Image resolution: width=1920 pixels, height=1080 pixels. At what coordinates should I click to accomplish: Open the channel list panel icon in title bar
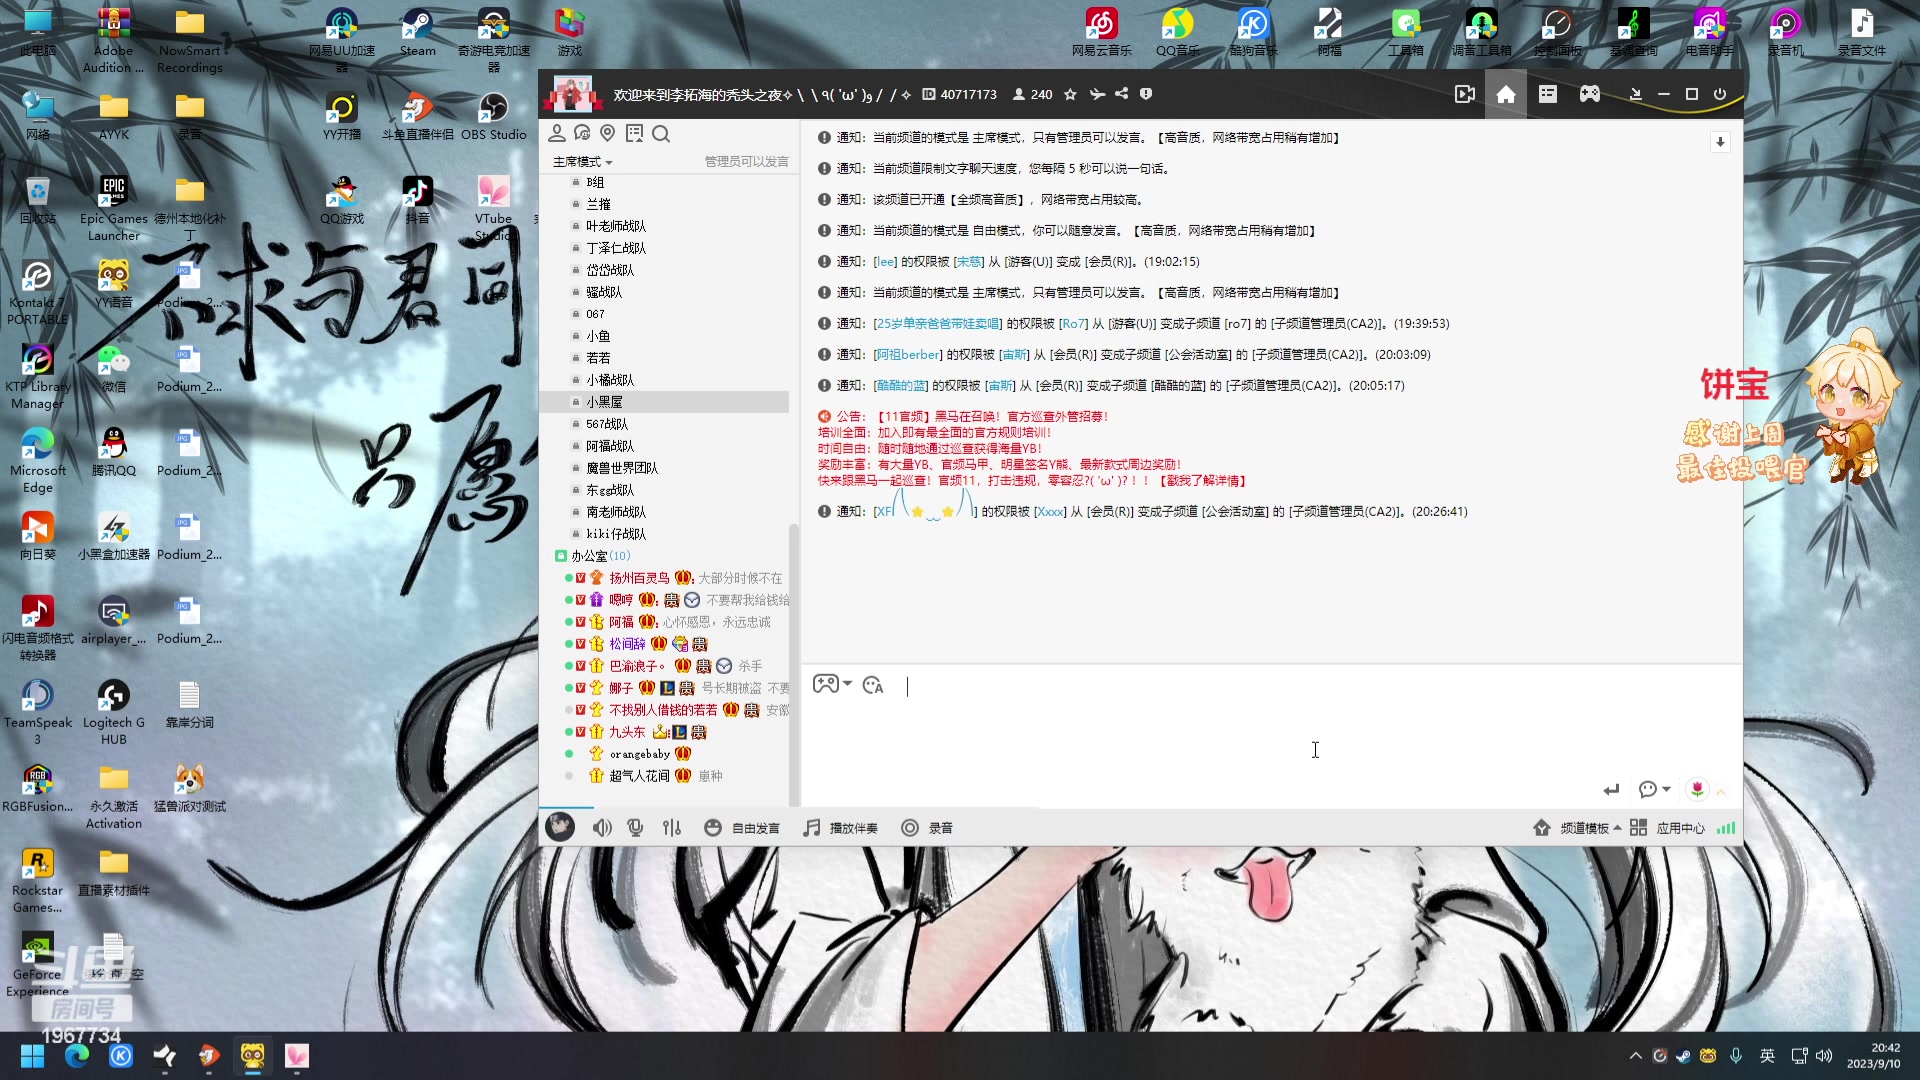1547,94
